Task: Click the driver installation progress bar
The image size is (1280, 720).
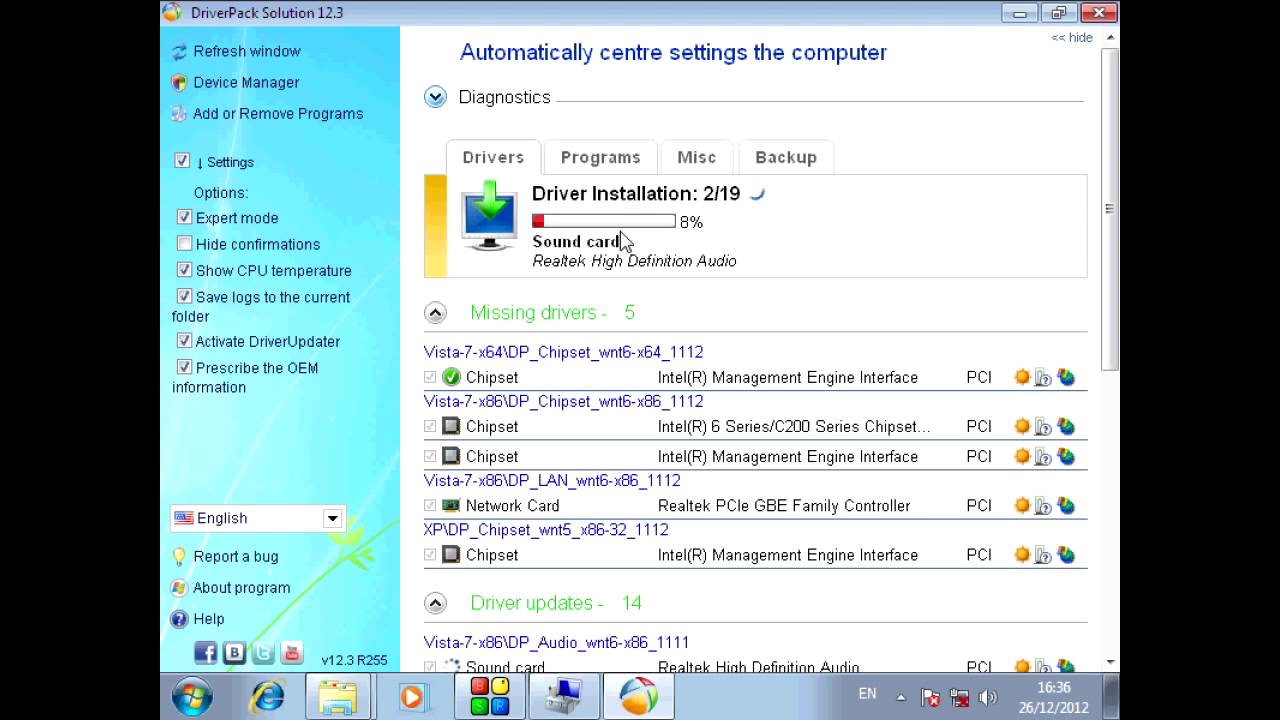Action: pyautogui.click(x=604, y=221)
